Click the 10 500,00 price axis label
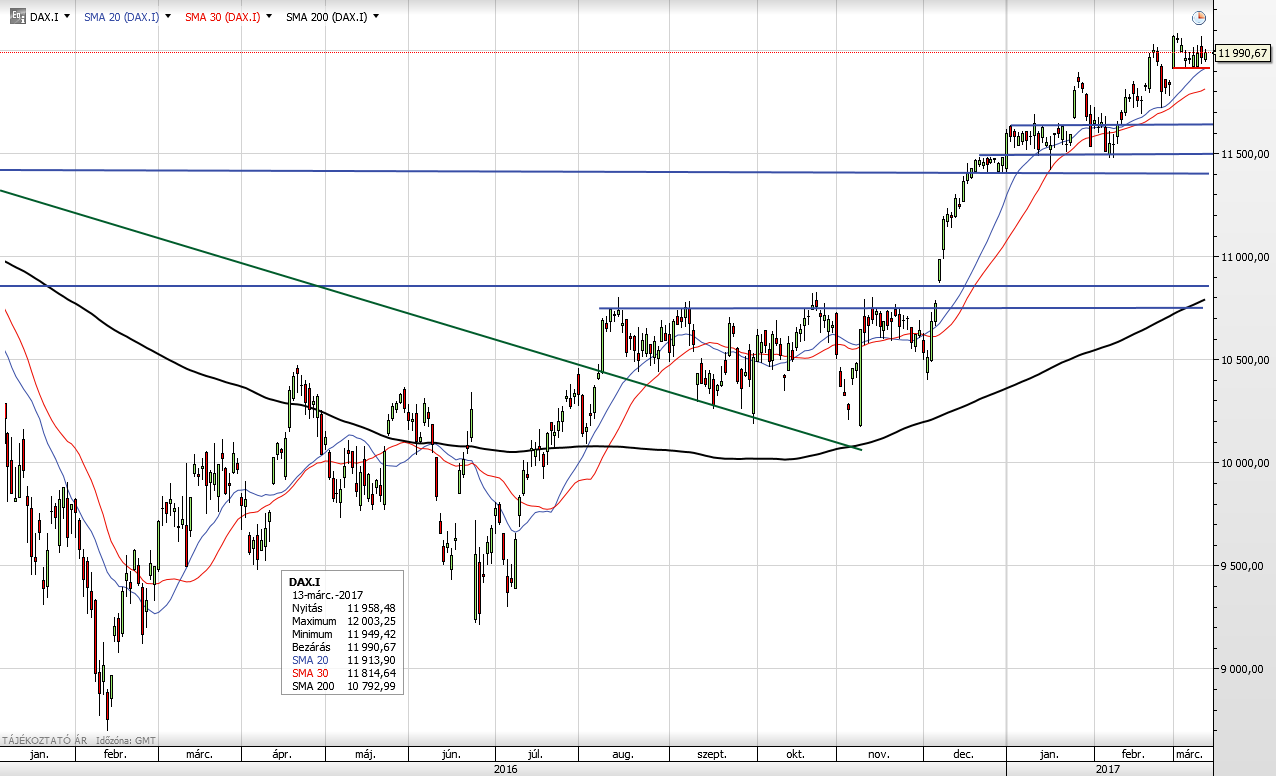 tap(1245, 360)
